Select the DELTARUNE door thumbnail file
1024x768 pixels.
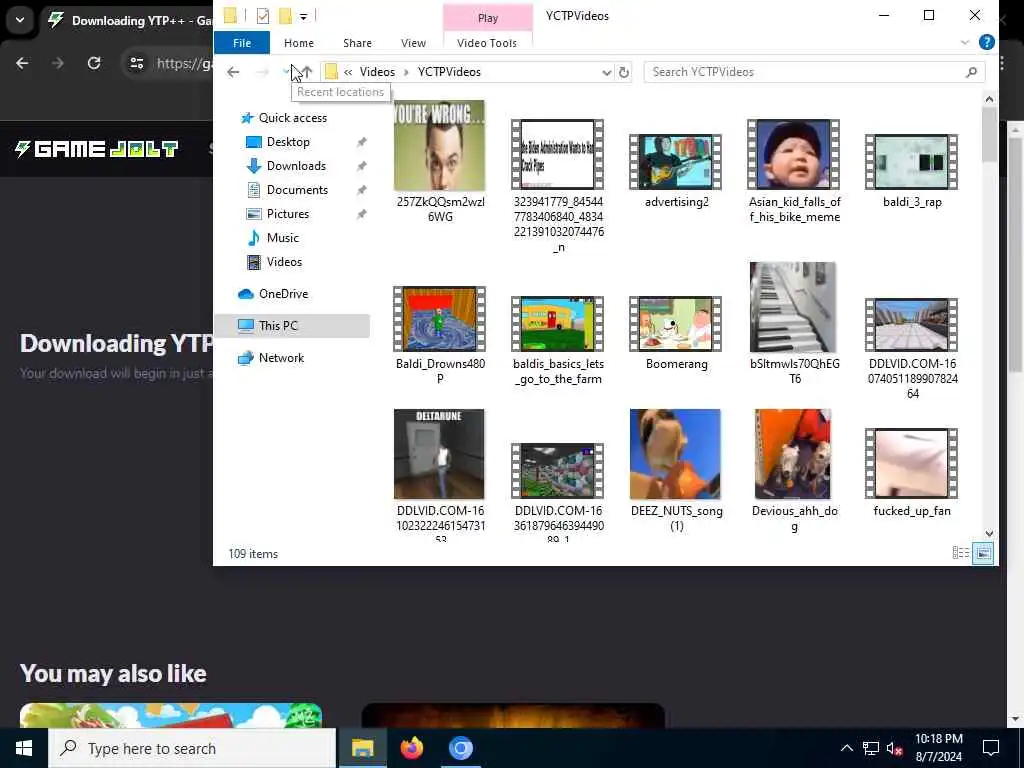point(439,455)
